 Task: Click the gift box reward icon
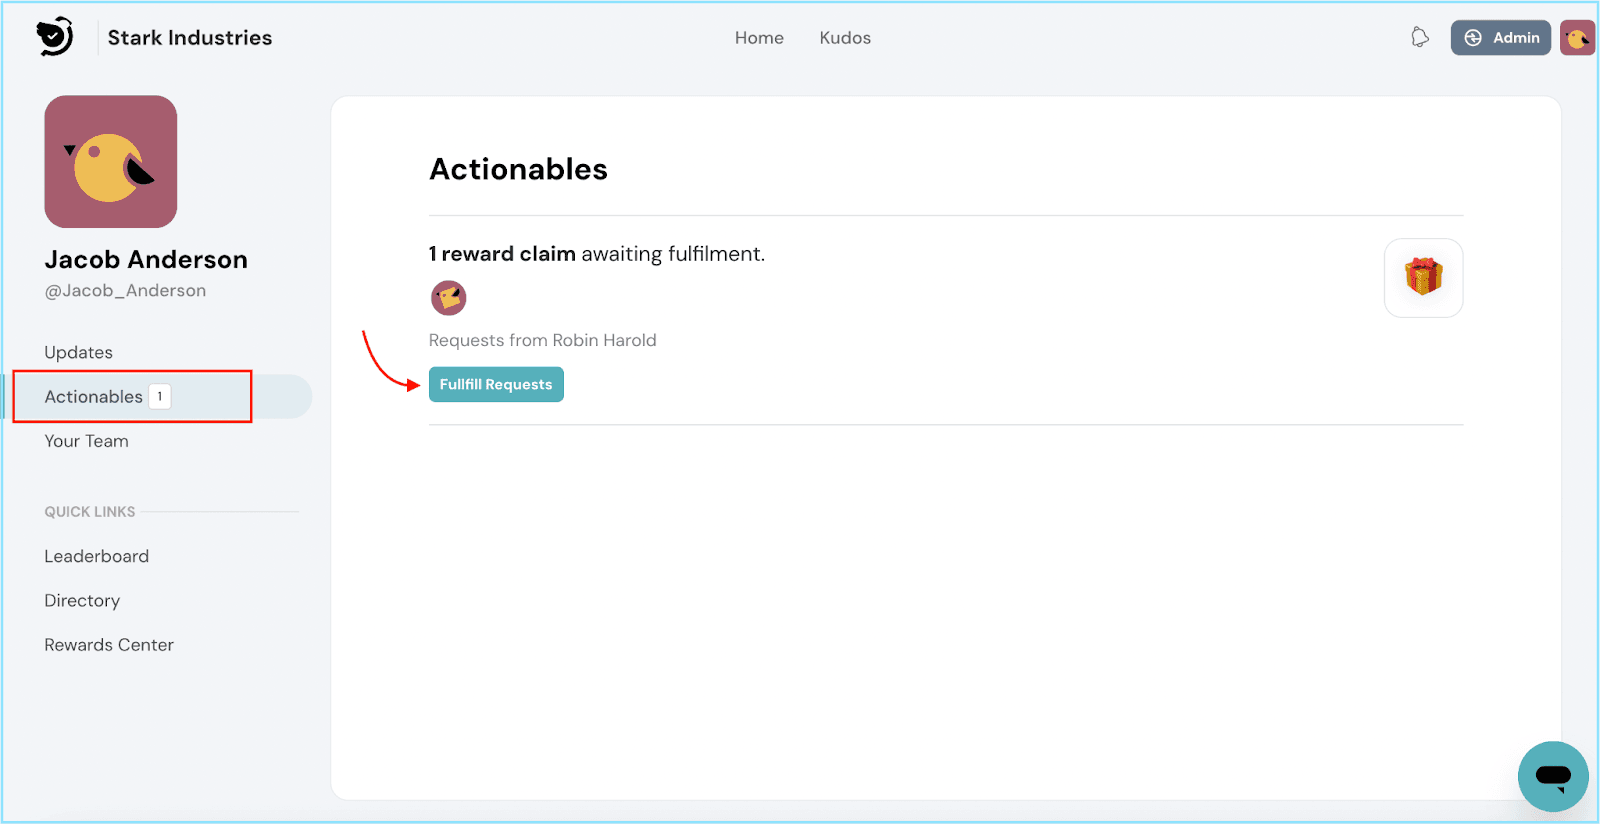coord(1423,277)
